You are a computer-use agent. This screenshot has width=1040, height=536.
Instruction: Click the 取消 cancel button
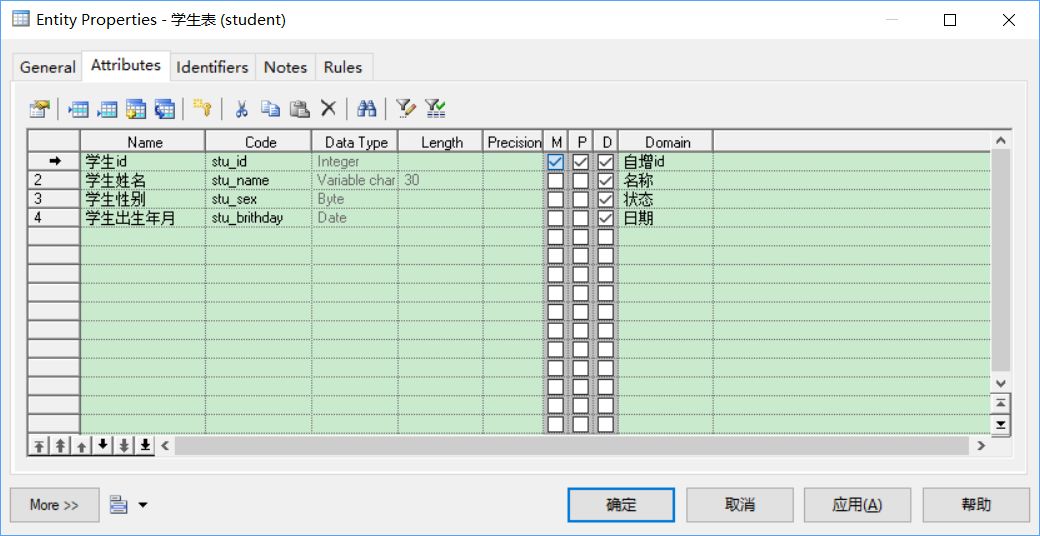740,505
